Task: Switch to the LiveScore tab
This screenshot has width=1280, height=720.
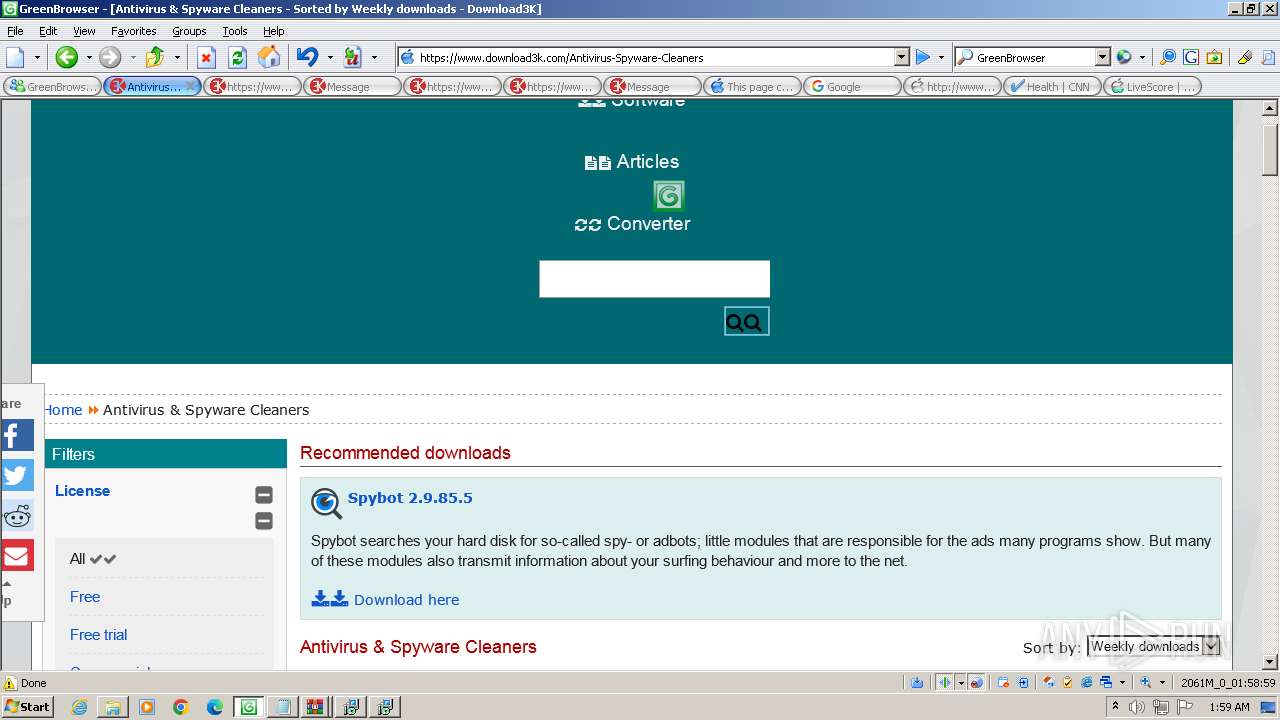Action: (1152, 86)
